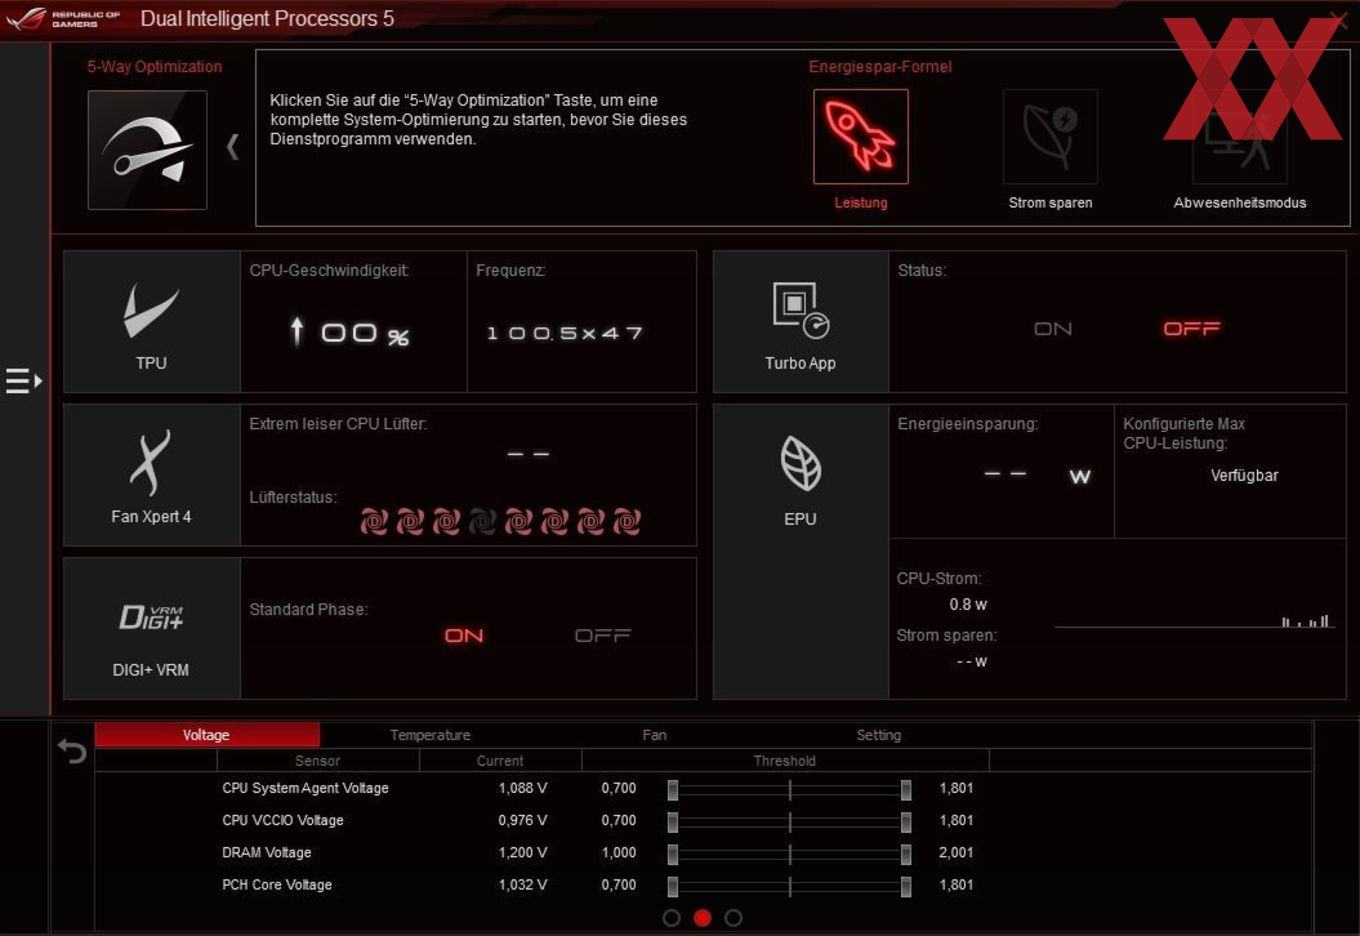1360x936 pixels.
Task: Open the EPU panel
Action: tap(800, 551)
